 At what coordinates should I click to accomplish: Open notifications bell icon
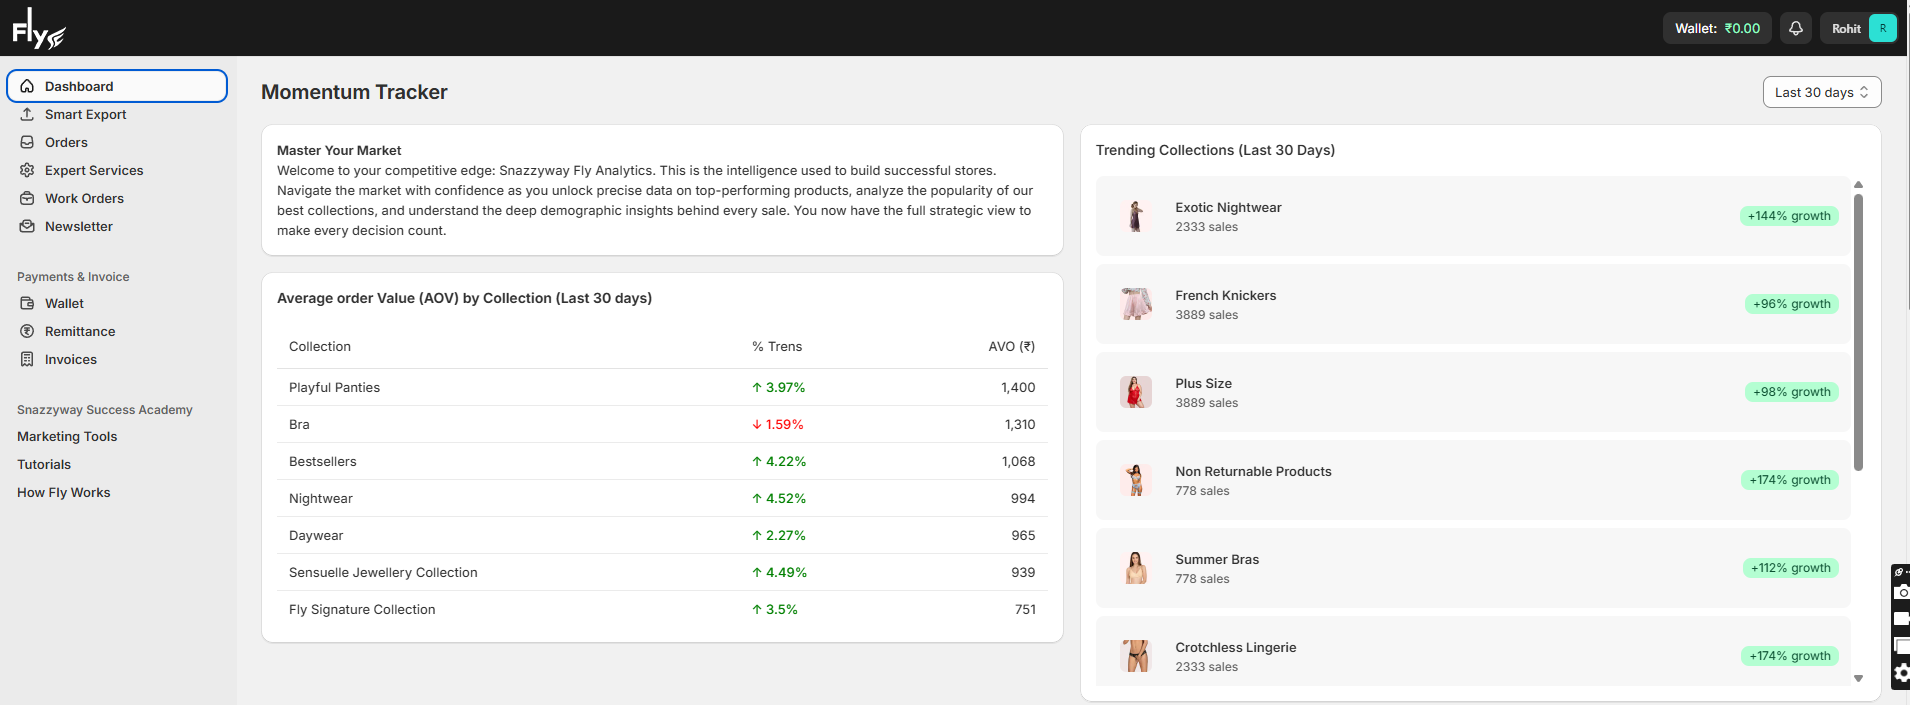1796,28
